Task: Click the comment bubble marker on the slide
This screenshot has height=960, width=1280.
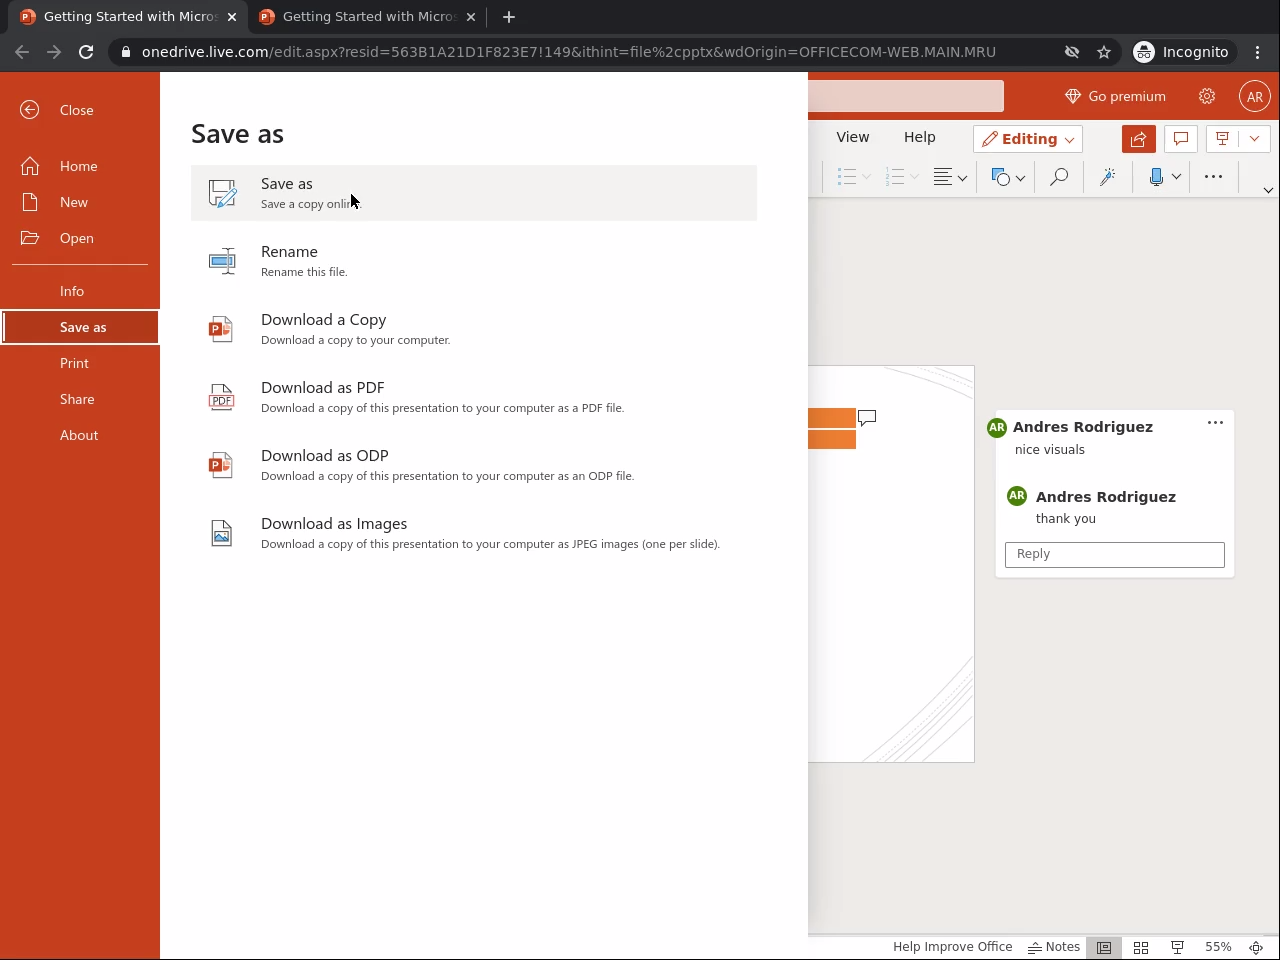Action: (x=867, y=418)
